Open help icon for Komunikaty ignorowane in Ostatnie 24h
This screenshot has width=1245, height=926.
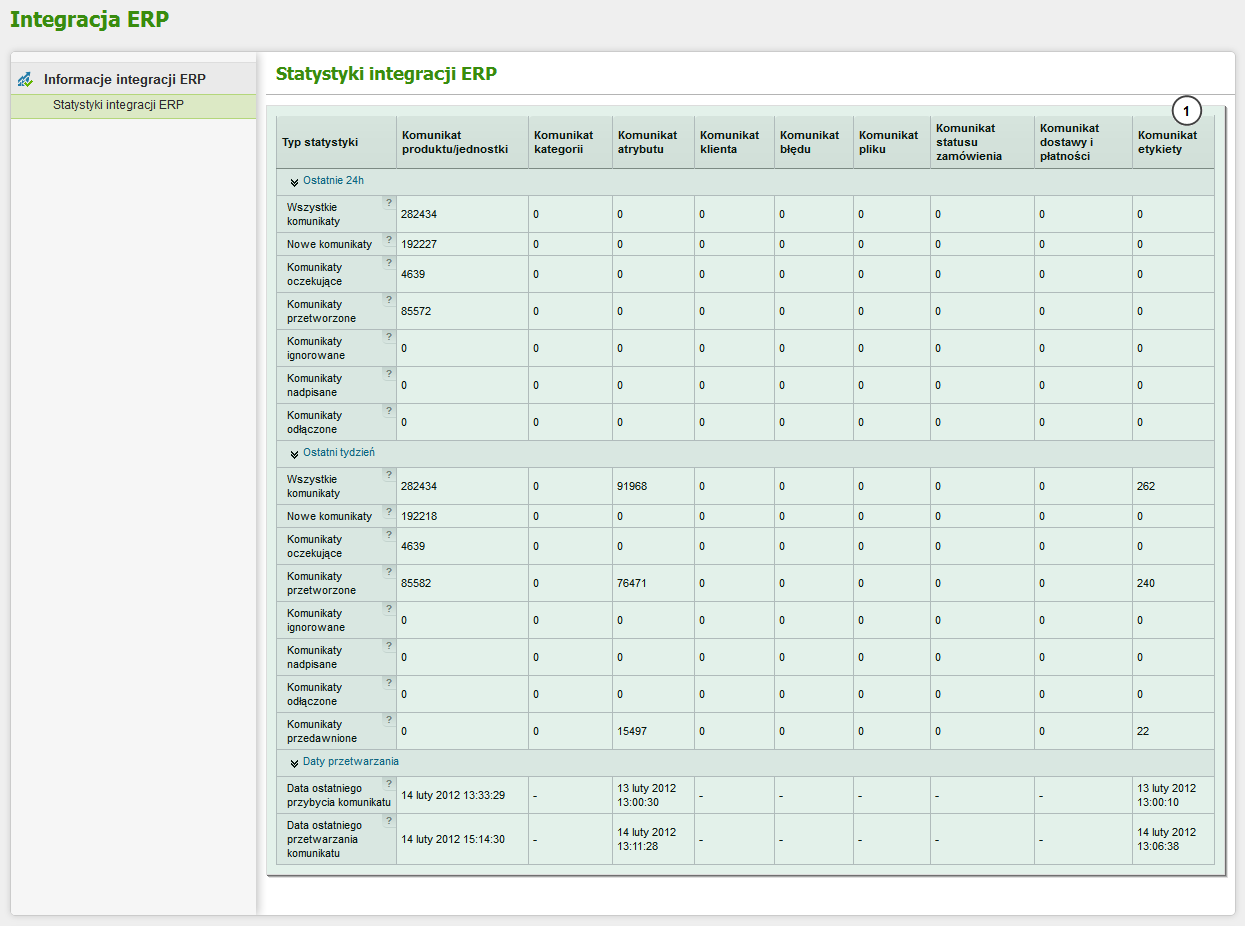pyautogui.click(x=389, y=336)
